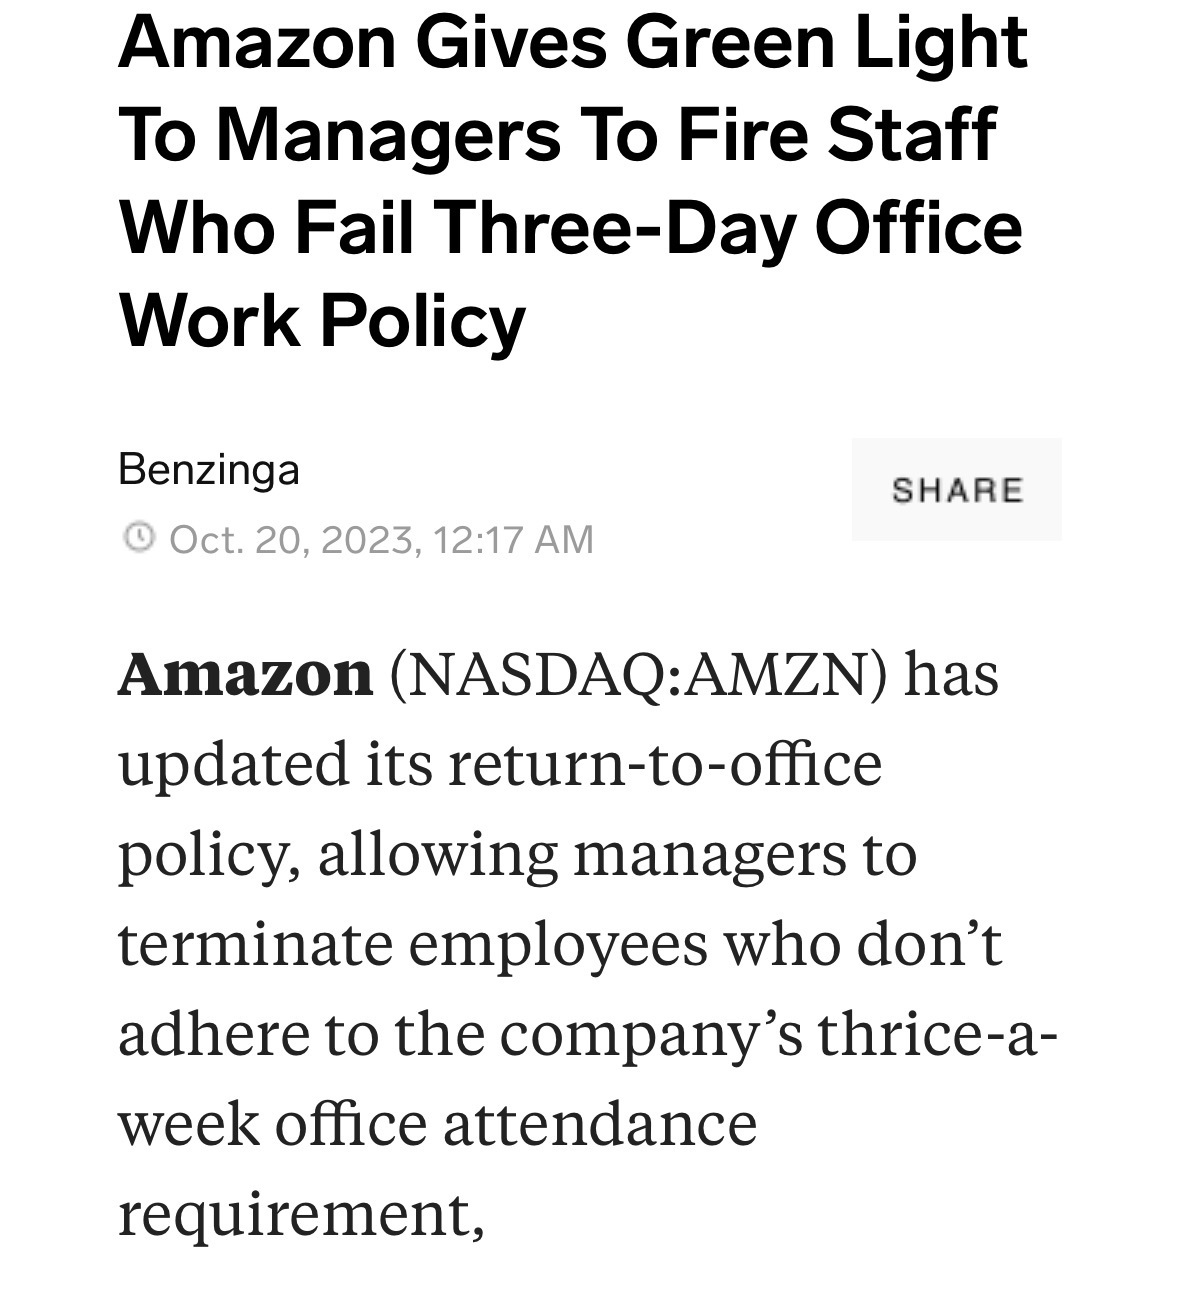Click the SHARE button

click(x=956, y=489)
